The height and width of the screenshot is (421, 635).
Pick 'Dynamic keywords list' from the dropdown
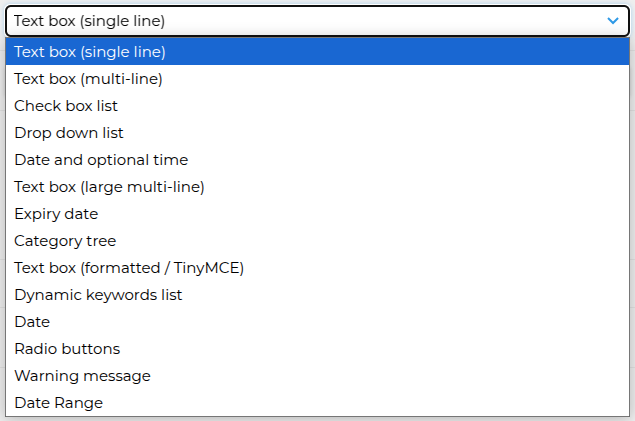click(98, 295)
